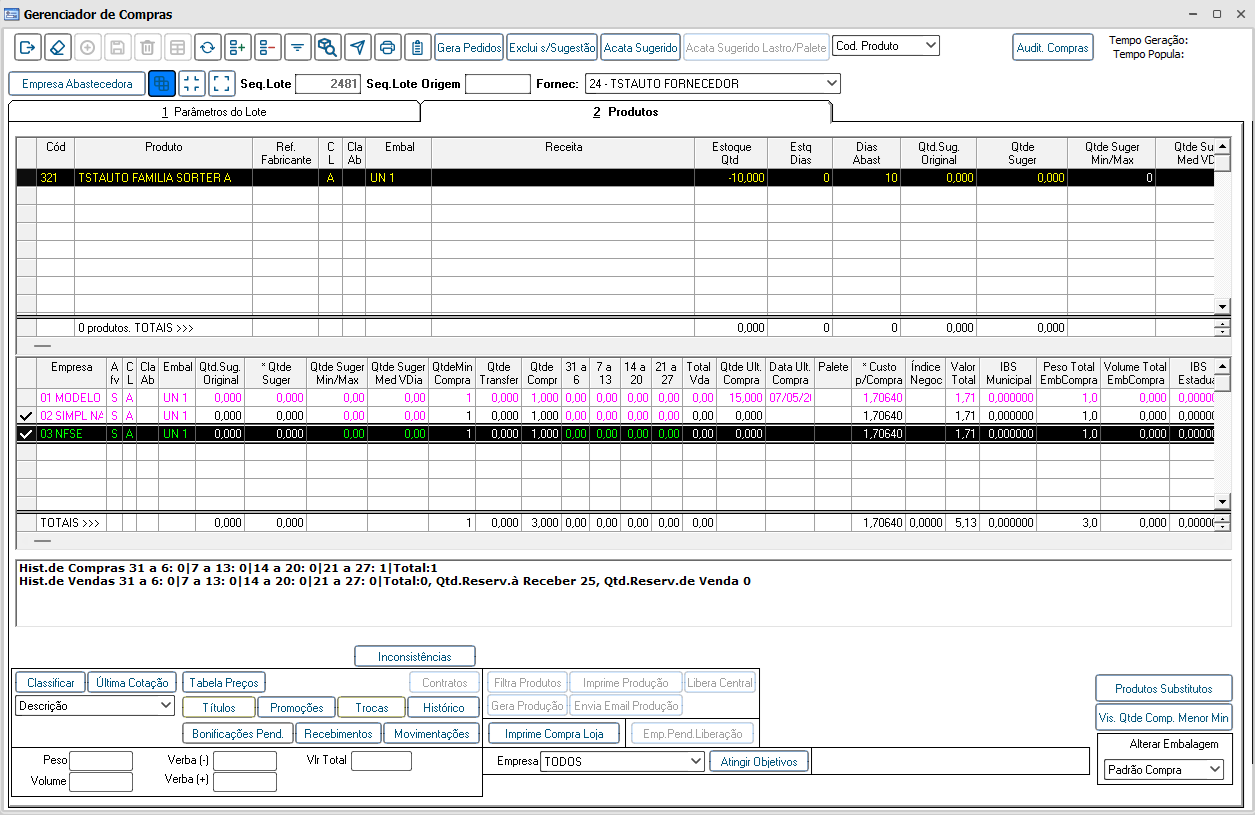
Task: Open Histórico
Action: click(x=444, y=707)
